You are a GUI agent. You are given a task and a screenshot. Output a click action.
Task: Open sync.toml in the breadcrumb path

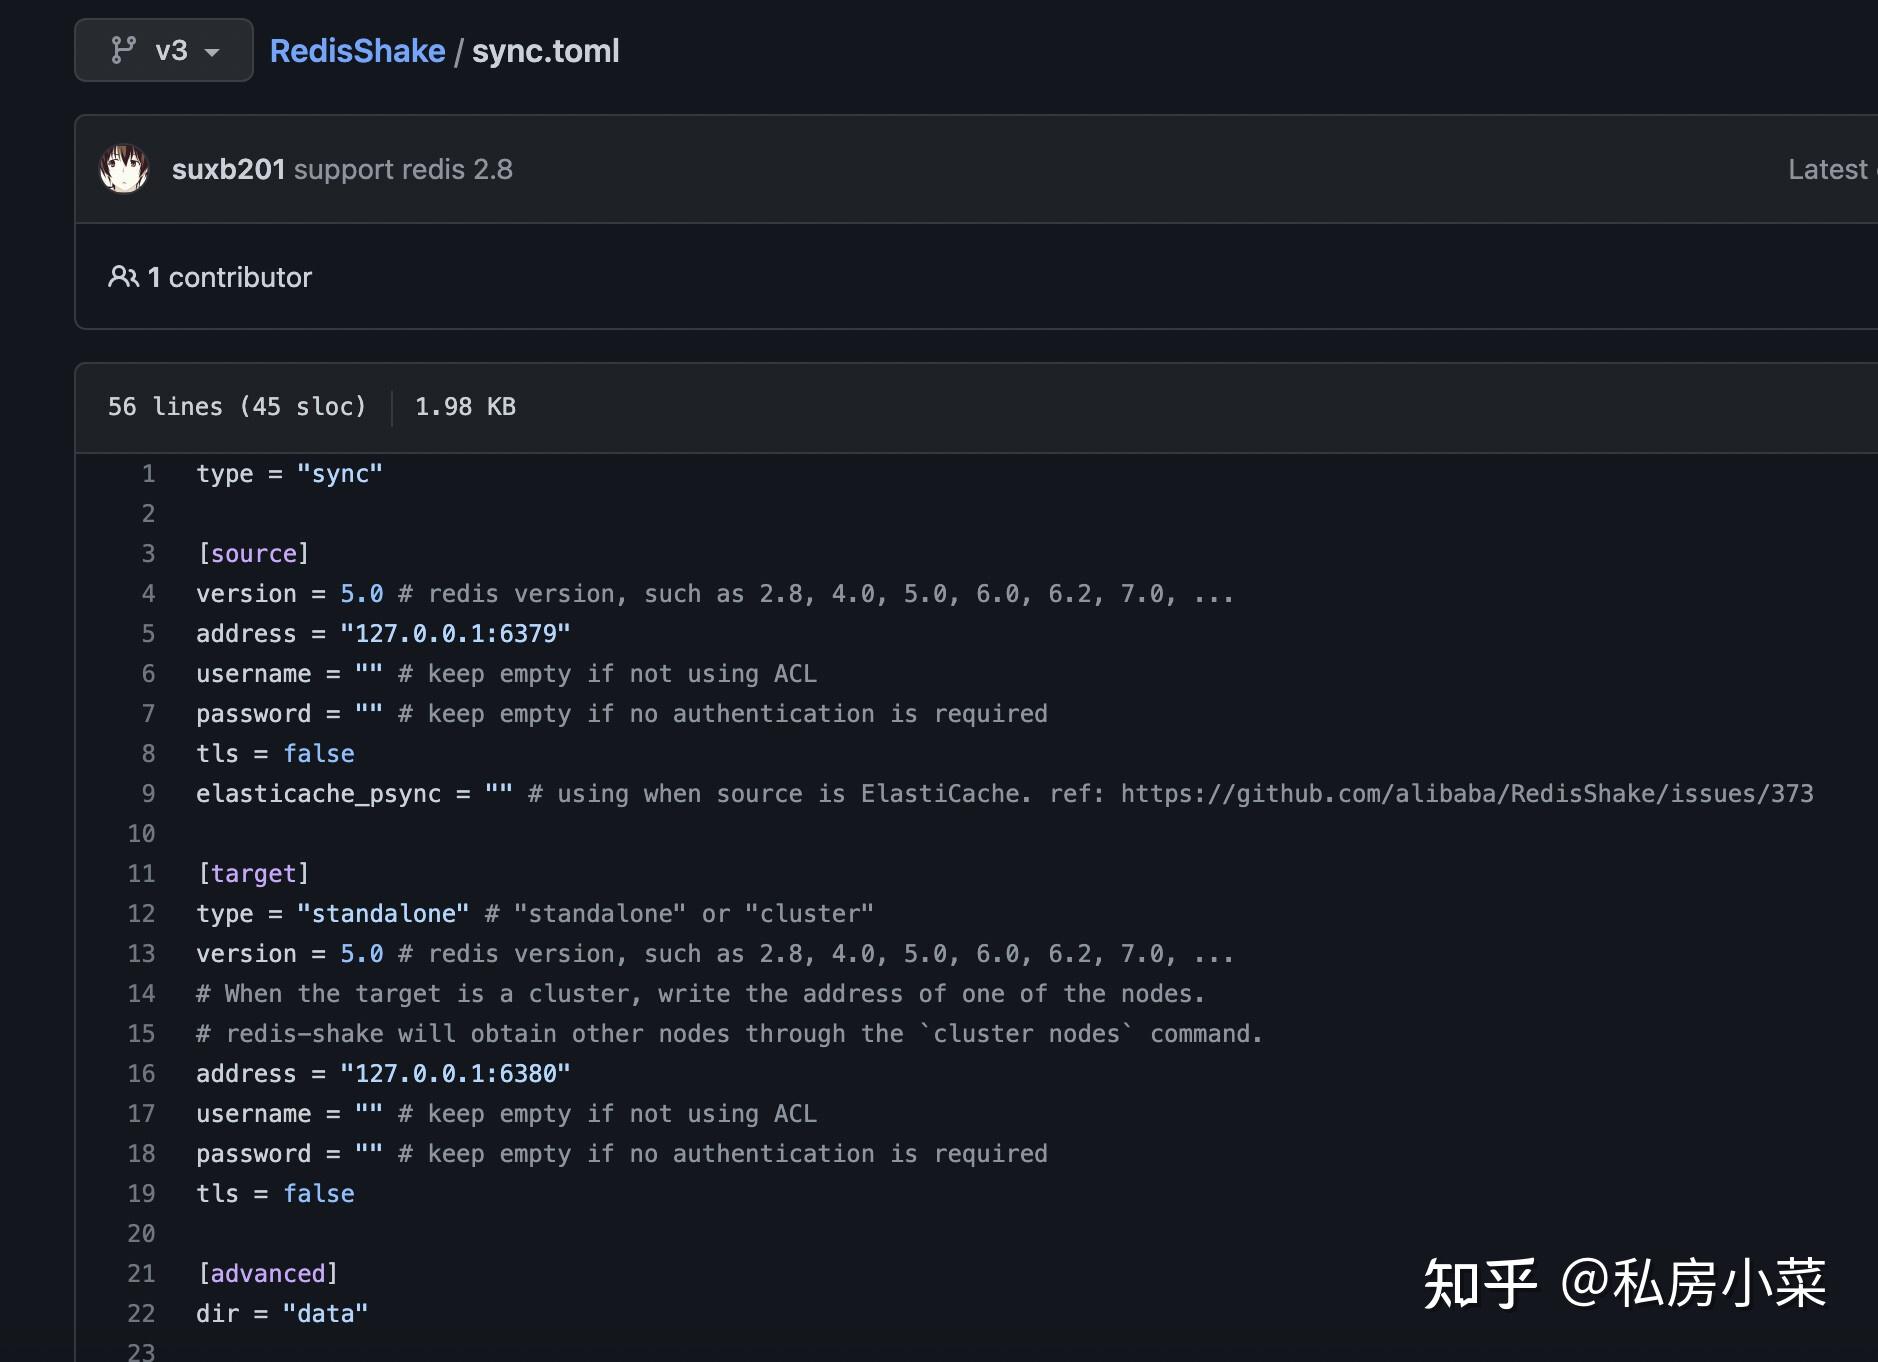[546, 50]
